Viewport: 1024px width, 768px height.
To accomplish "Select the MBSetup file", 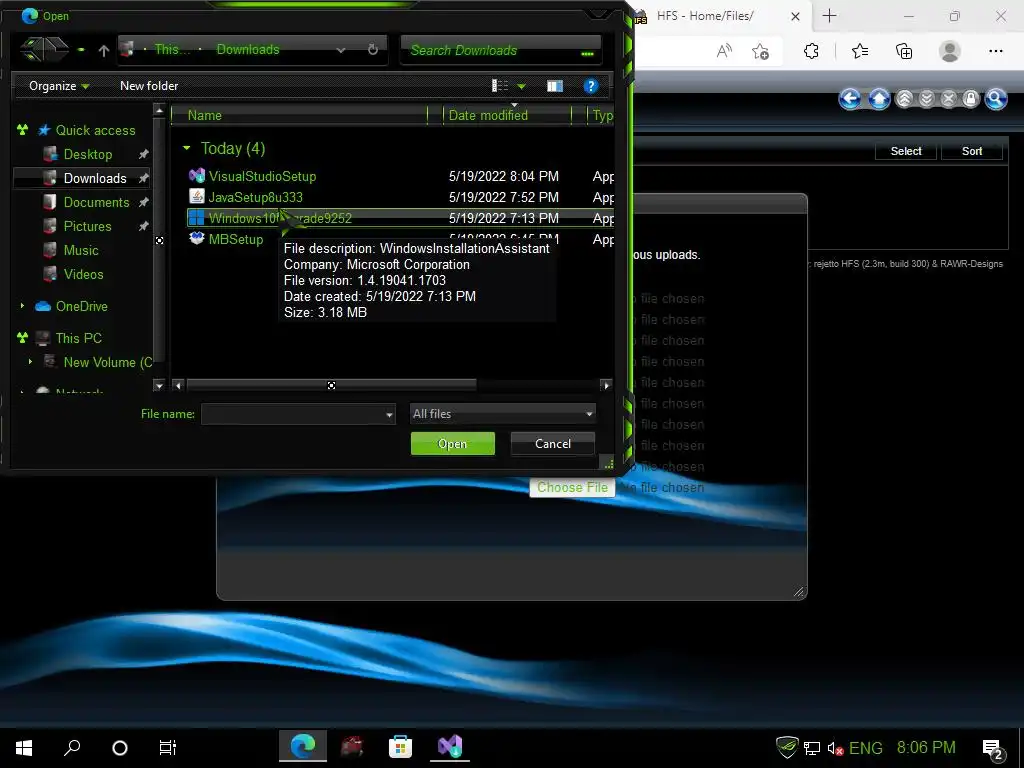I will 236,239.
